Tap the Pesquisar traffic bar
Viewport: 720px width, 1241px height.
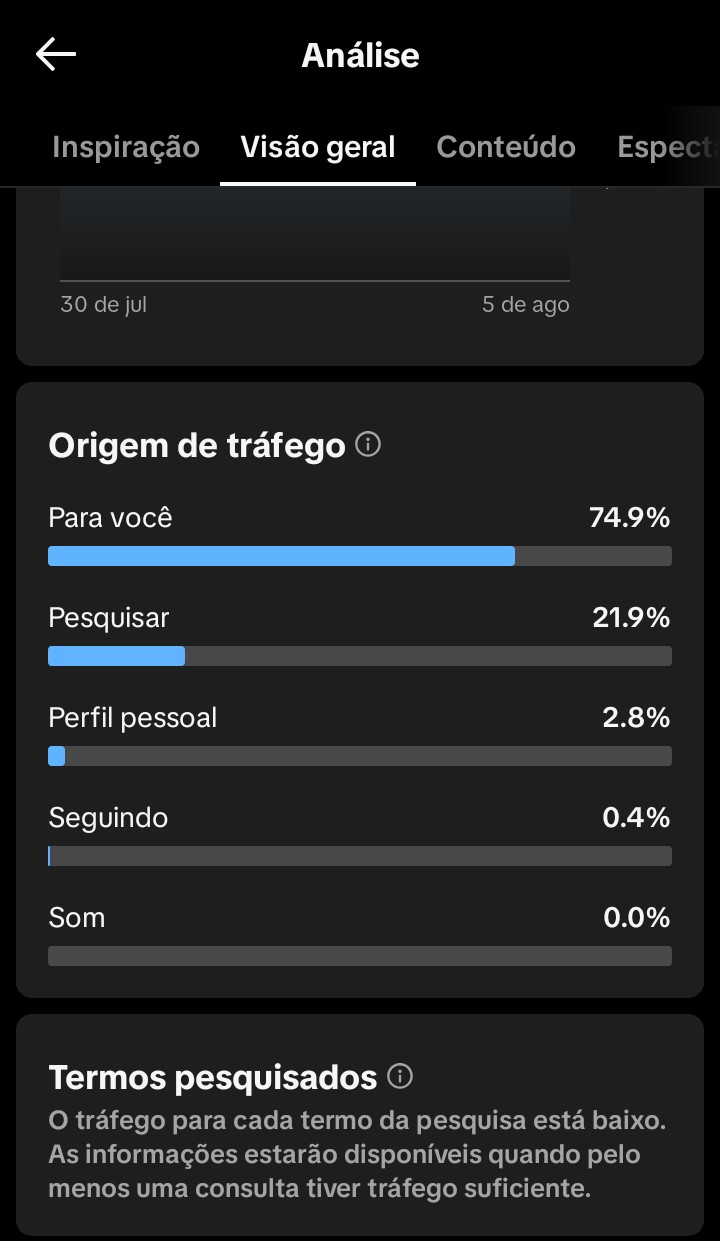click(x=360, y=656)
